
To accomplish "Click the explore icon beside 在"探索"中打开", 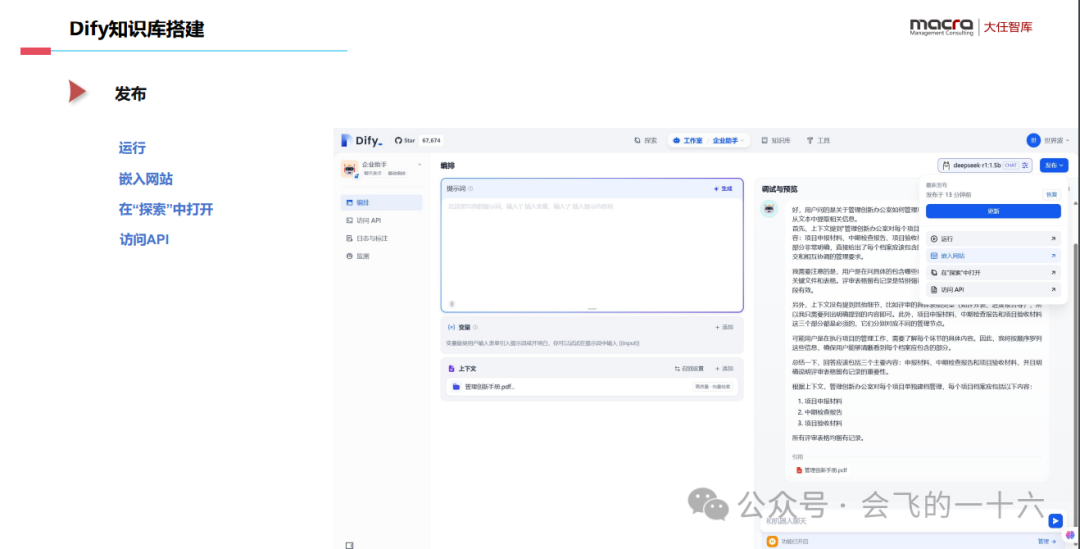I will [934, 272].
